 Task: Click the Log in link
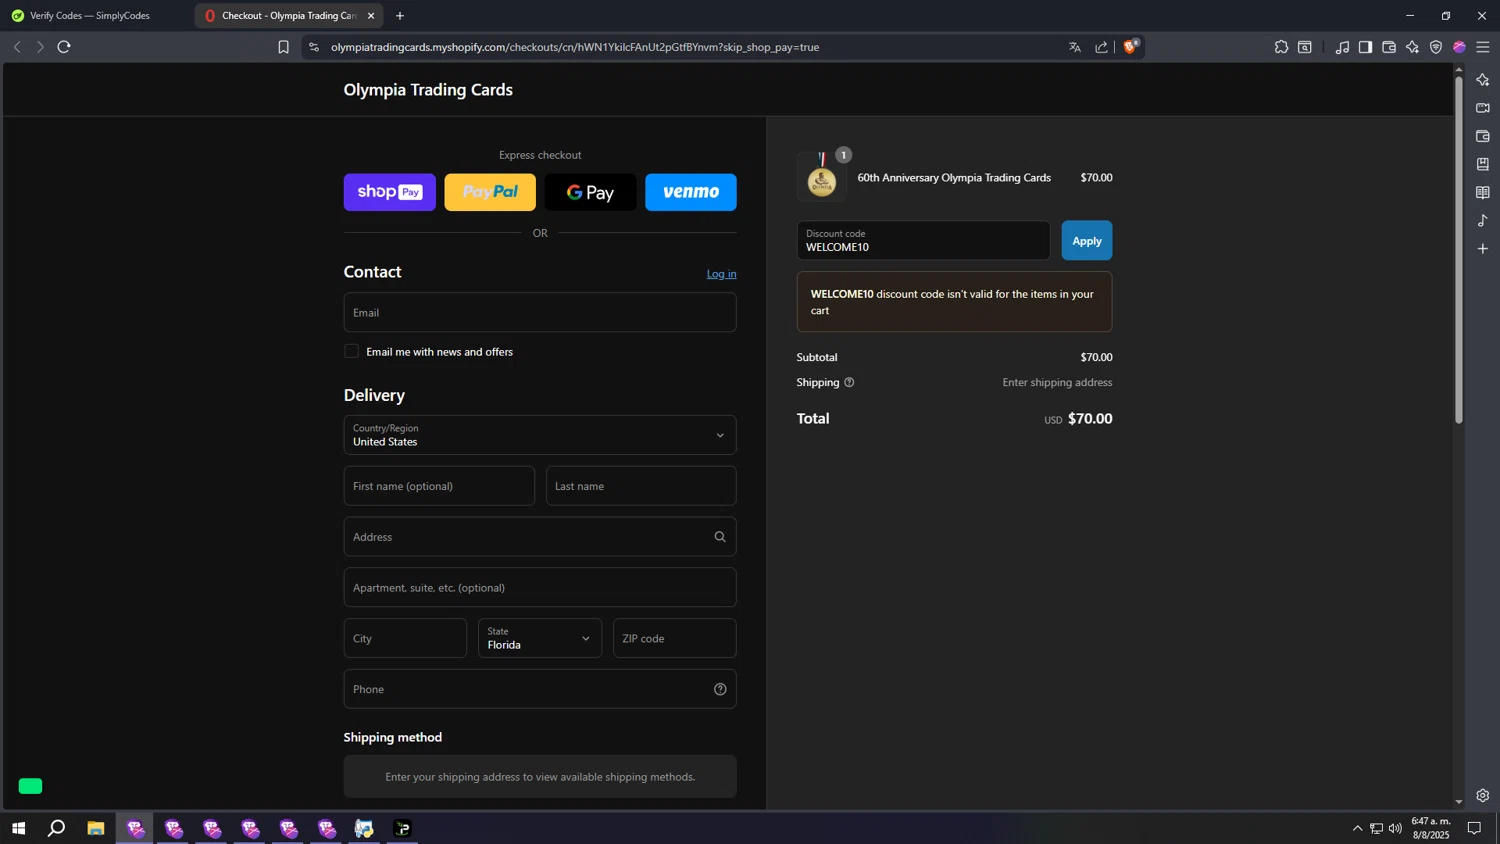[721, 274]
